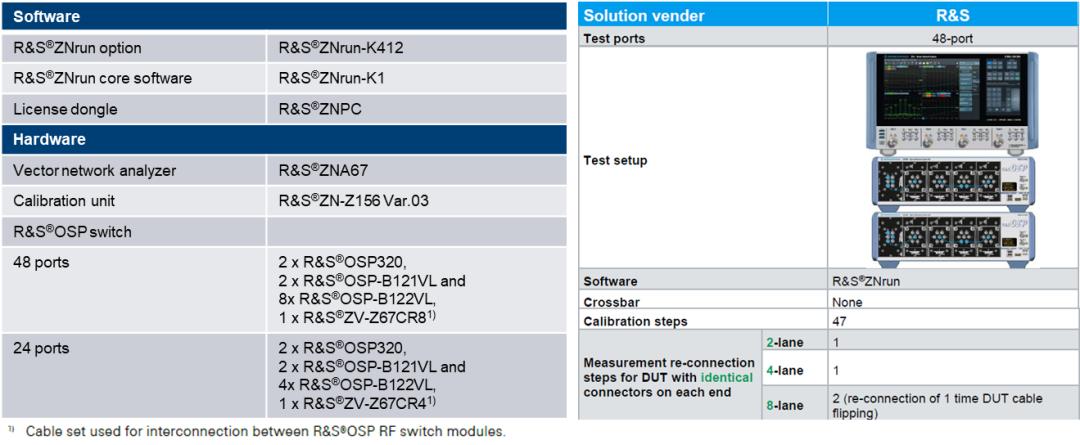Click the R&S ZNrun-K412 cell
The image size is (1080, 445).
click(x=341, y=48)
